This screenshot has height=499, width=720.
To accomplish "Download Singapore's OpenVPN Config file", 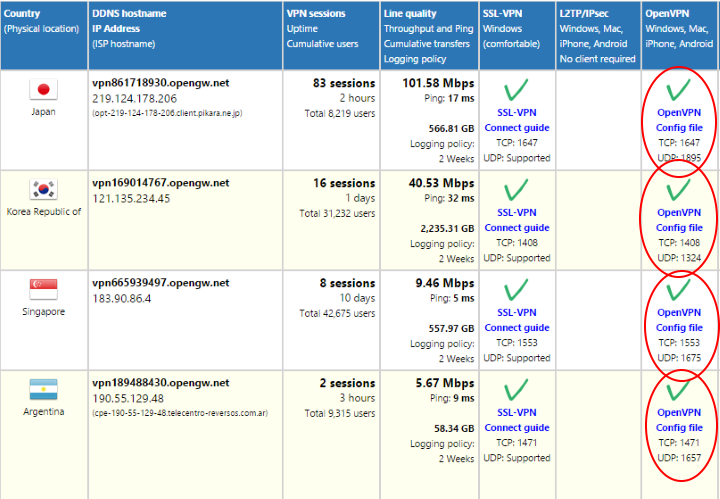I will [x=679, y=328].
